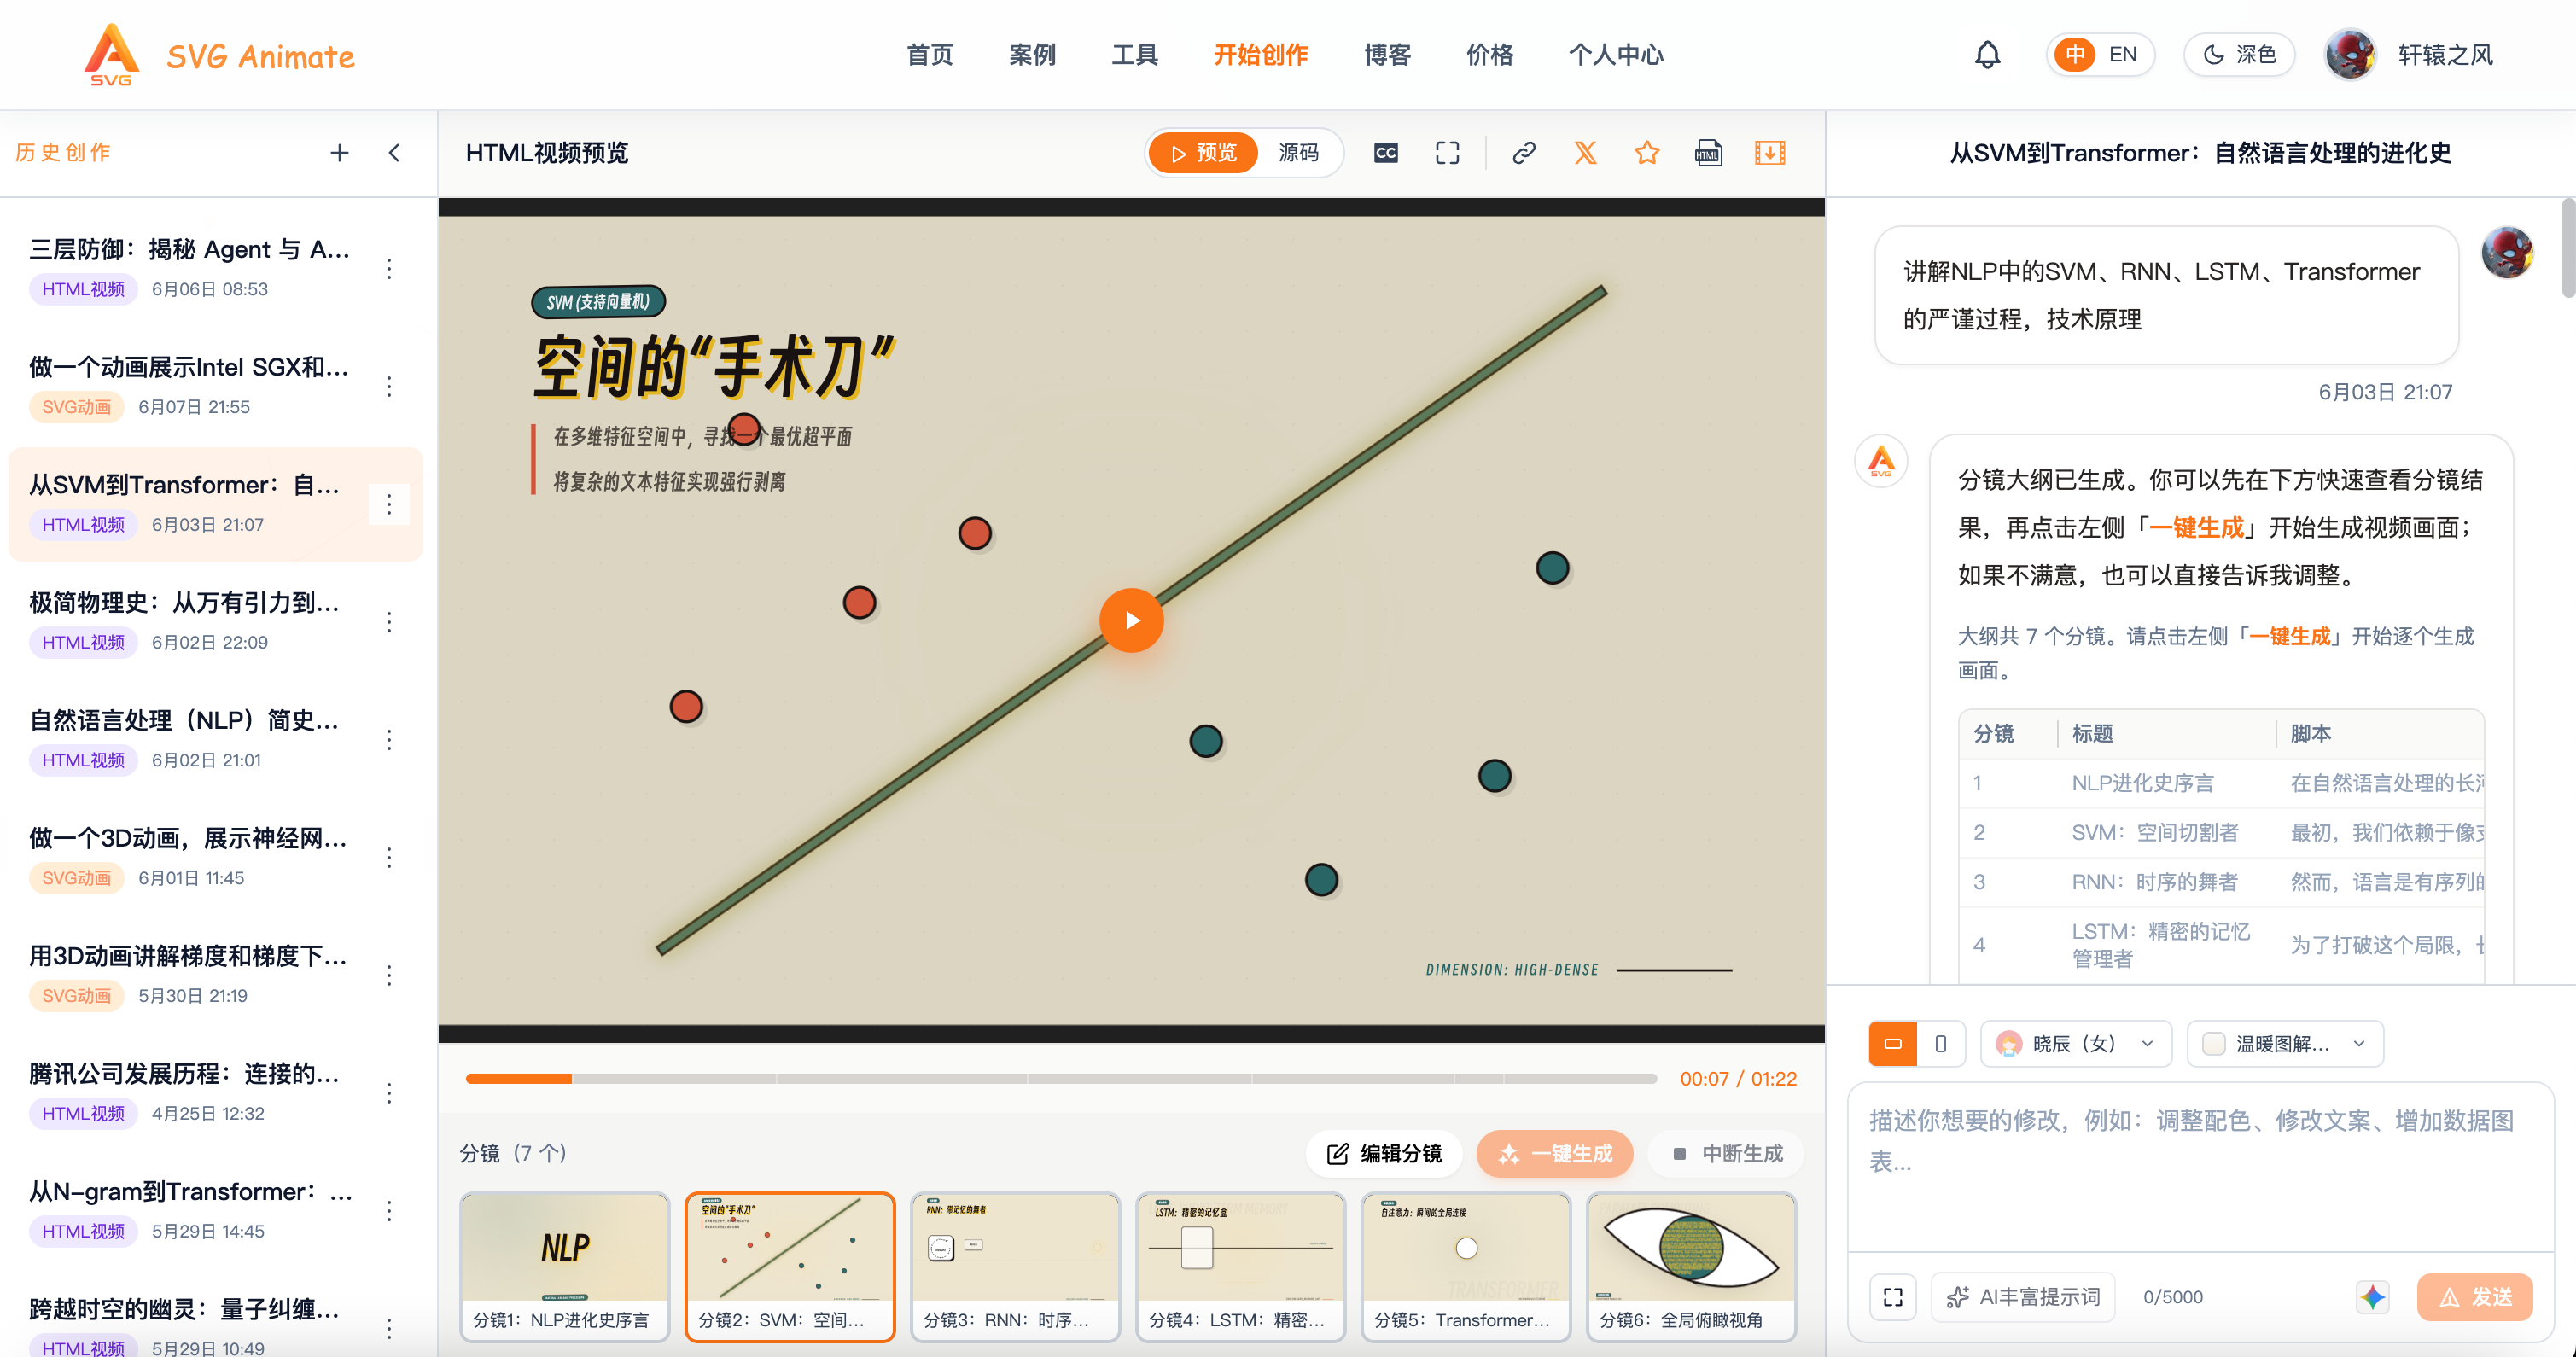
Task: Open 个人中心 nav item
Action: pyautogui.click(x=1615, y=54)
